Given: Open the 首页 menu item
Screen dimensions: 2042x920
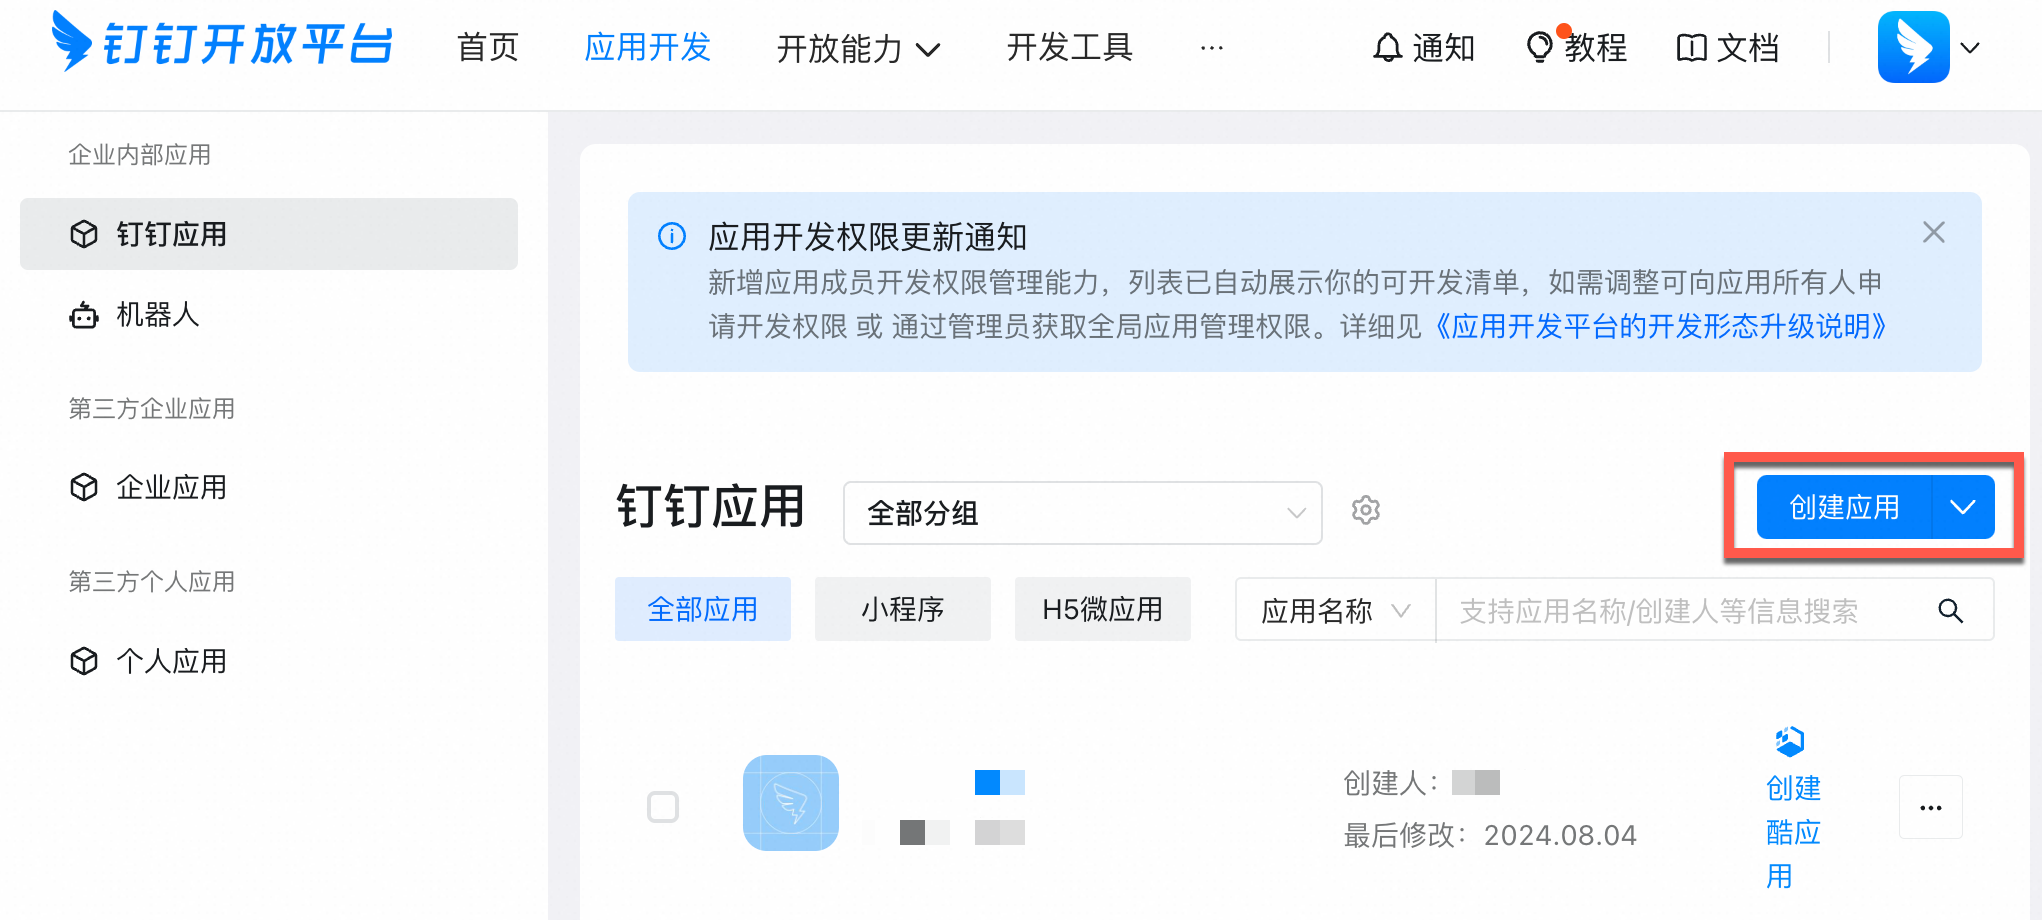Looking at the screenshot, I should pos(487,47).
